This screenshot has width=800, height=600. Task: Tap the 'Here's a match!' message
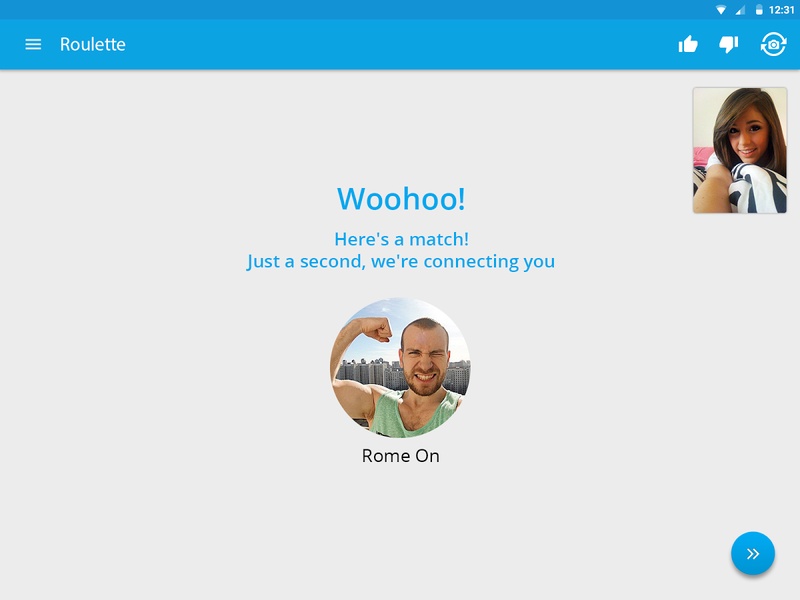coord(402,239)
